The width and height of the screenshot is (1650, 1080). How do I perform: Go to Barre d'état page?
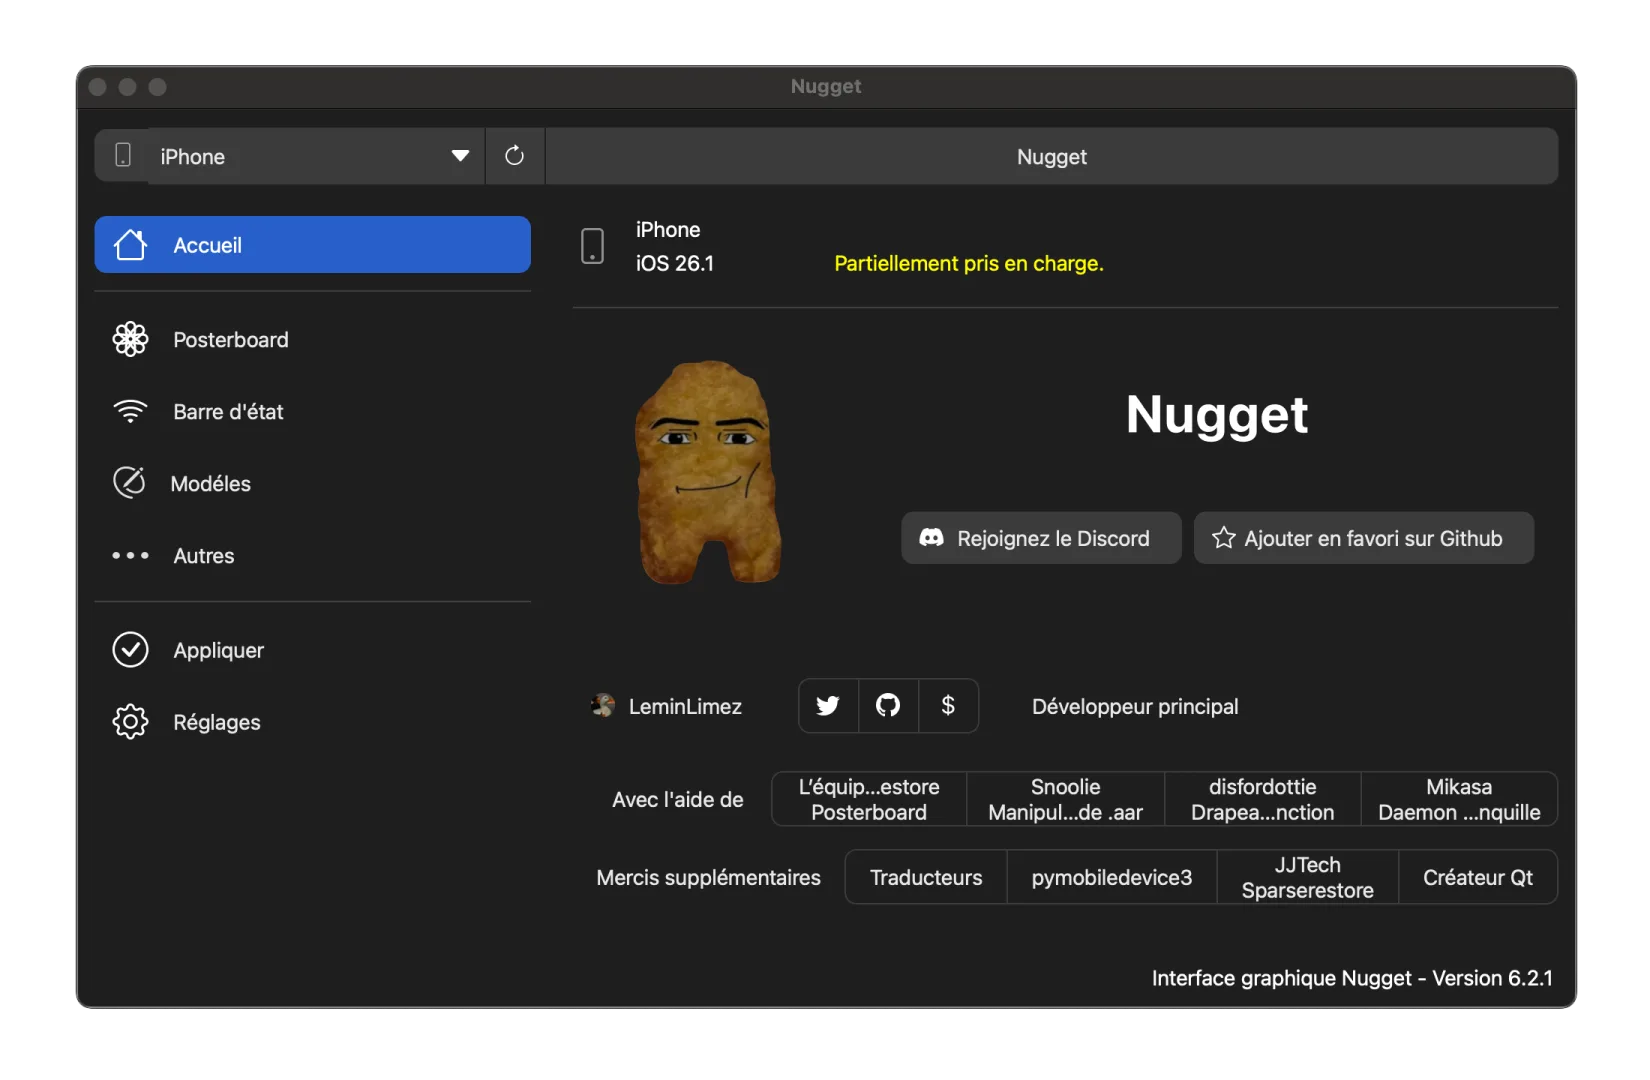tap(312, 412)
